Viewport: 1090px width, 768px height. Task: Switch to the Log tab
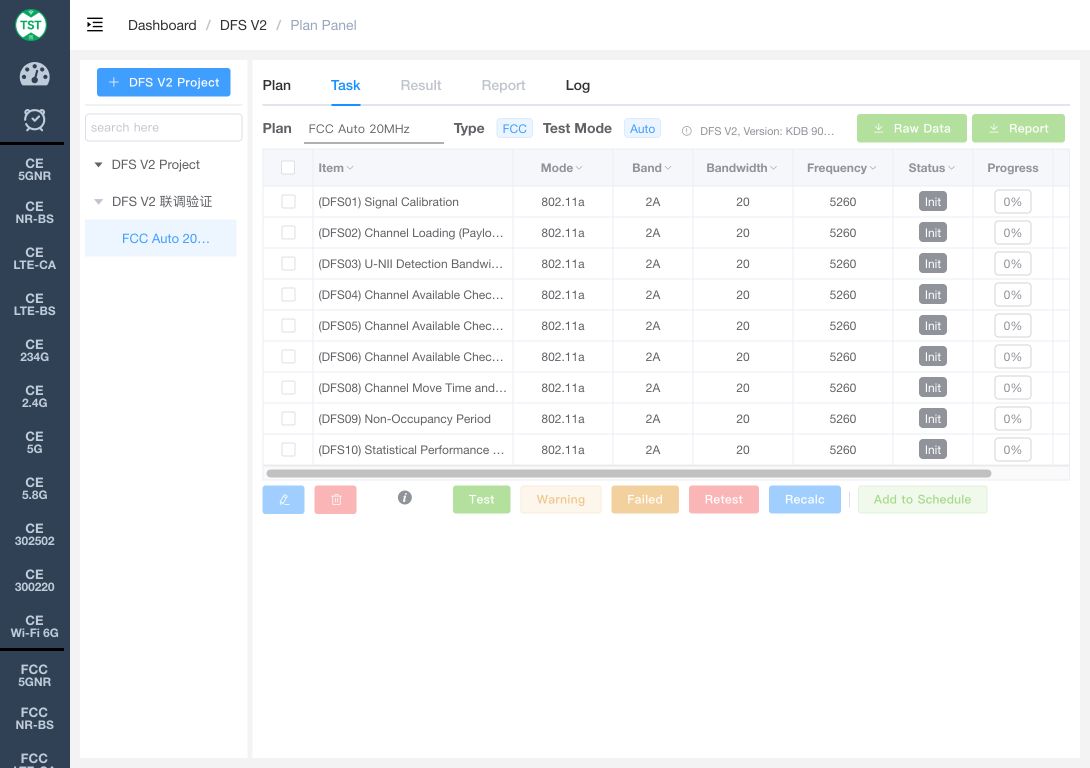pos(578,85)
